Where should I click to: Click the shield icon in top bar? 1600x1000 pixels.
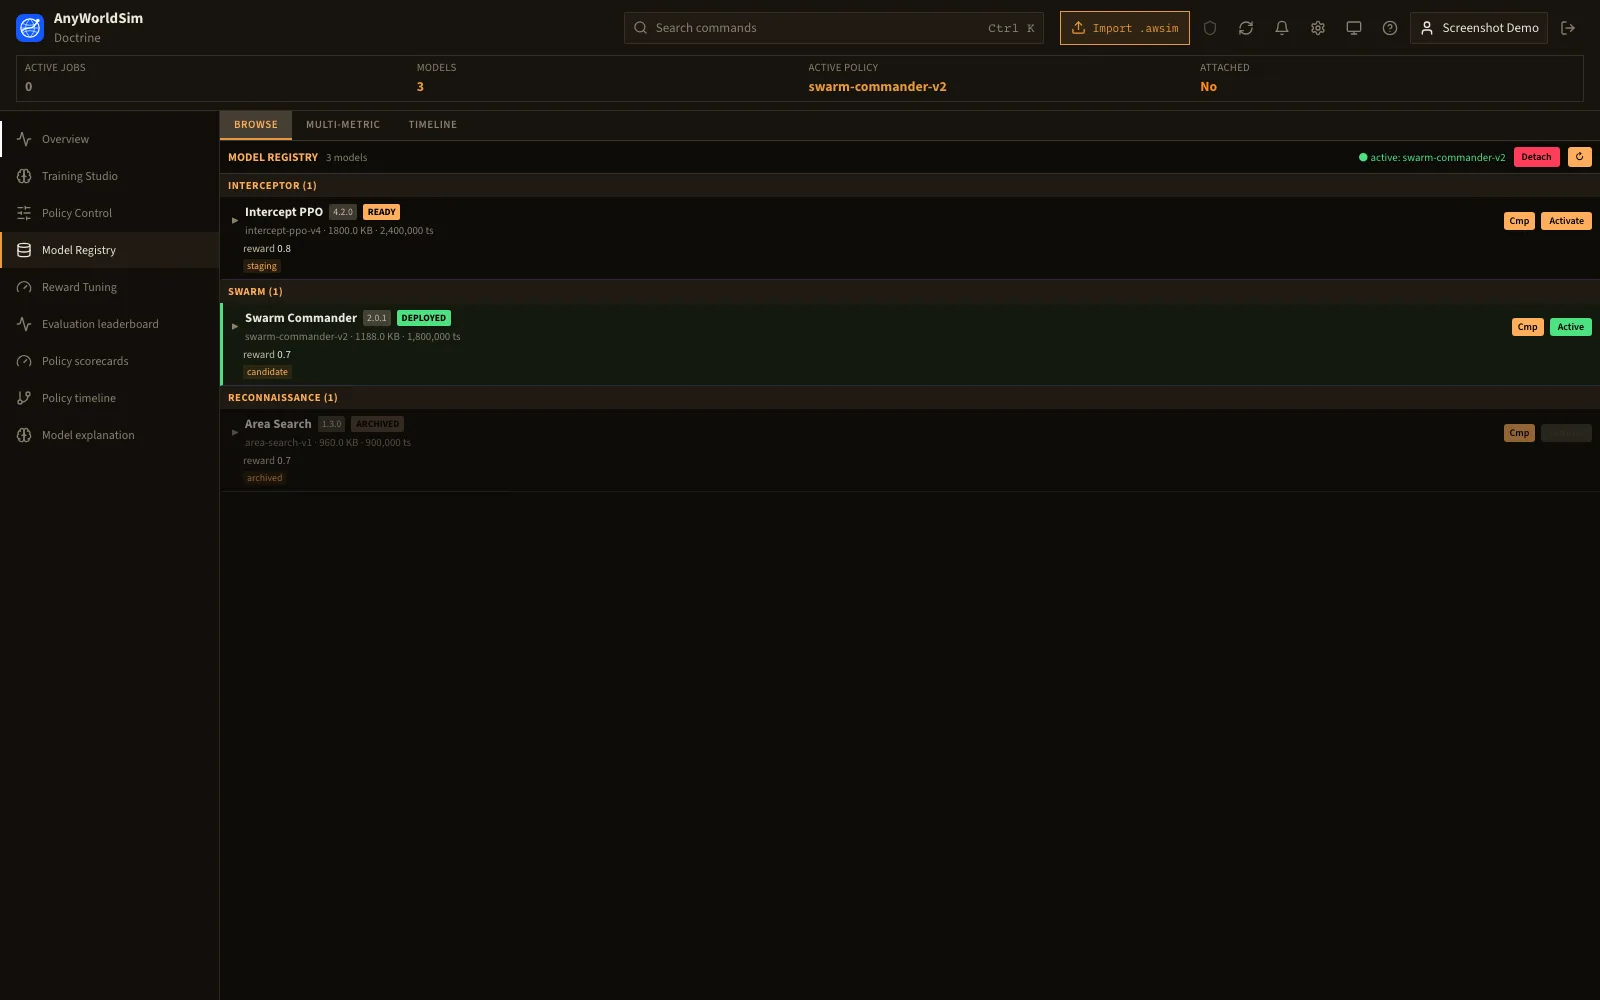click(x=1210, y=28)
